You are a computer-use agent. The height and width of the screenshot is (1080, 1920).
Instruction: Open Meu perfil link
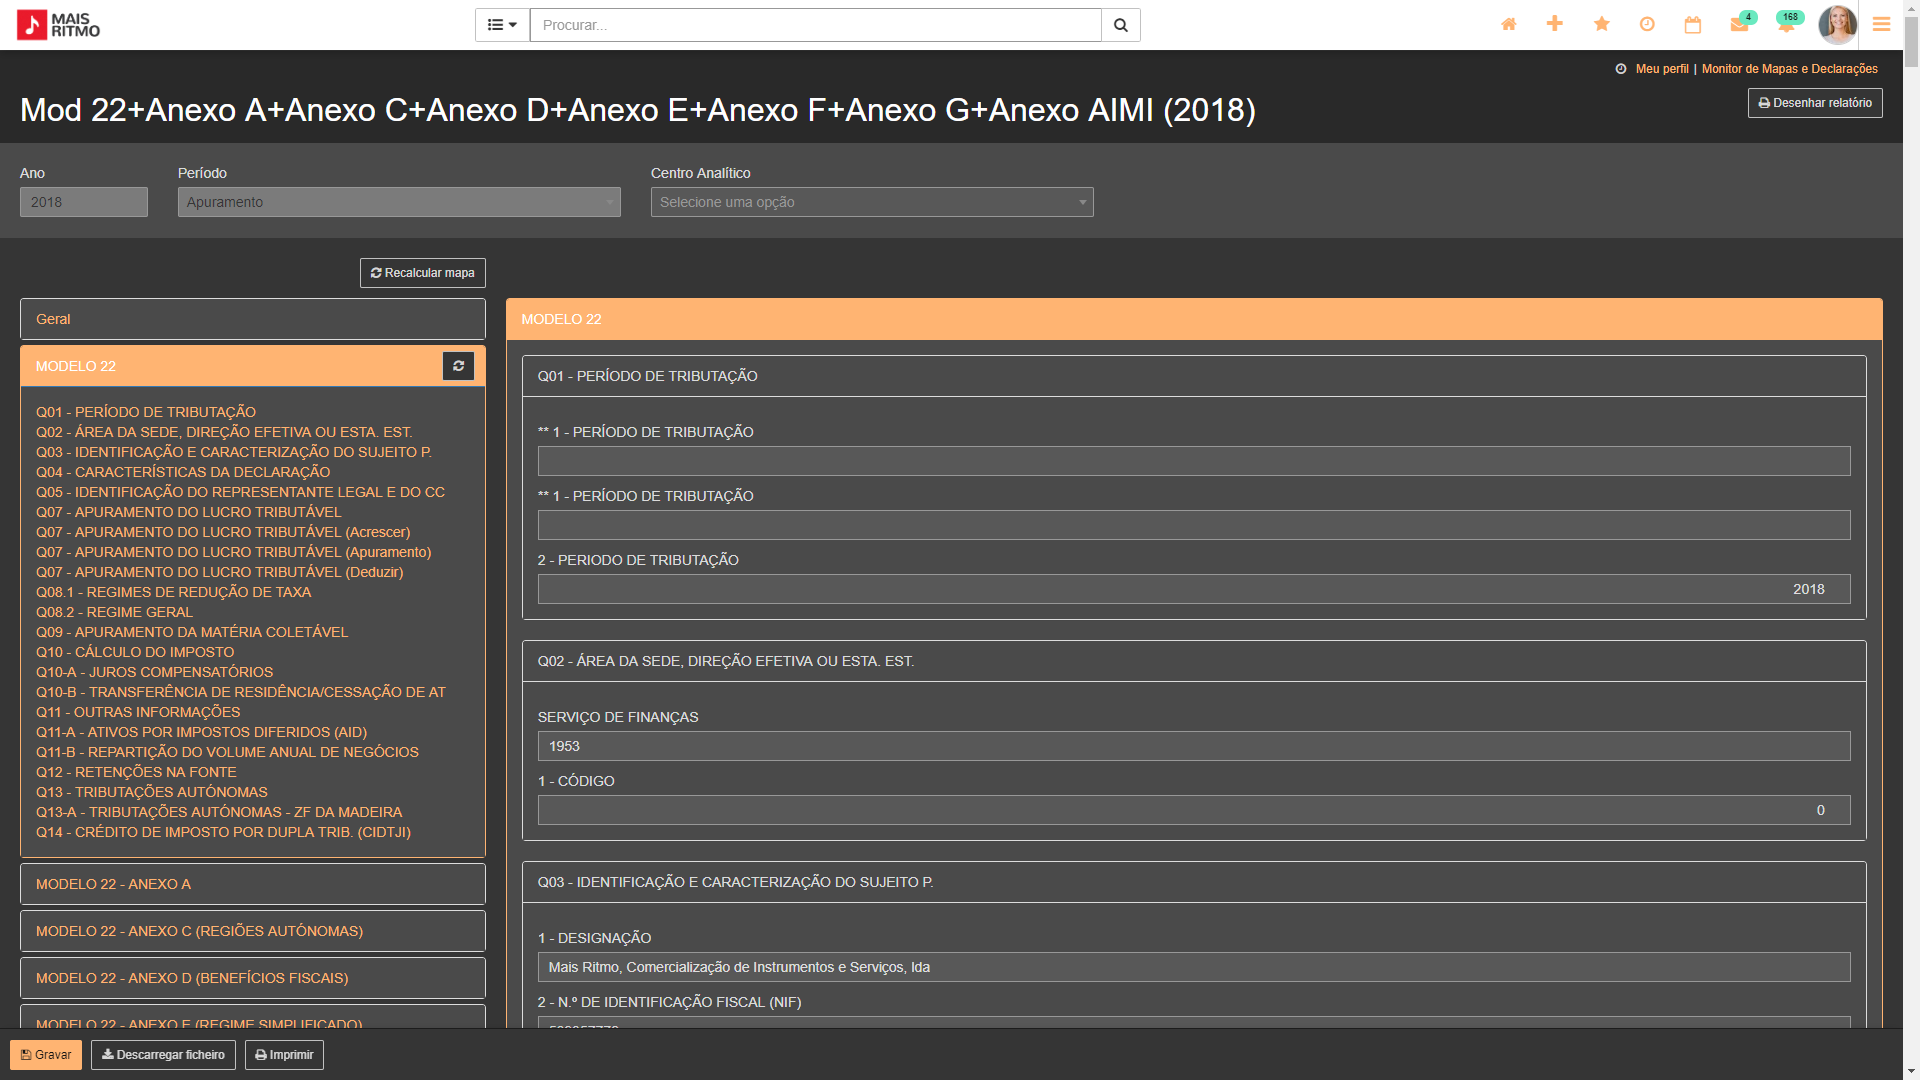[x=1662, y=69]
